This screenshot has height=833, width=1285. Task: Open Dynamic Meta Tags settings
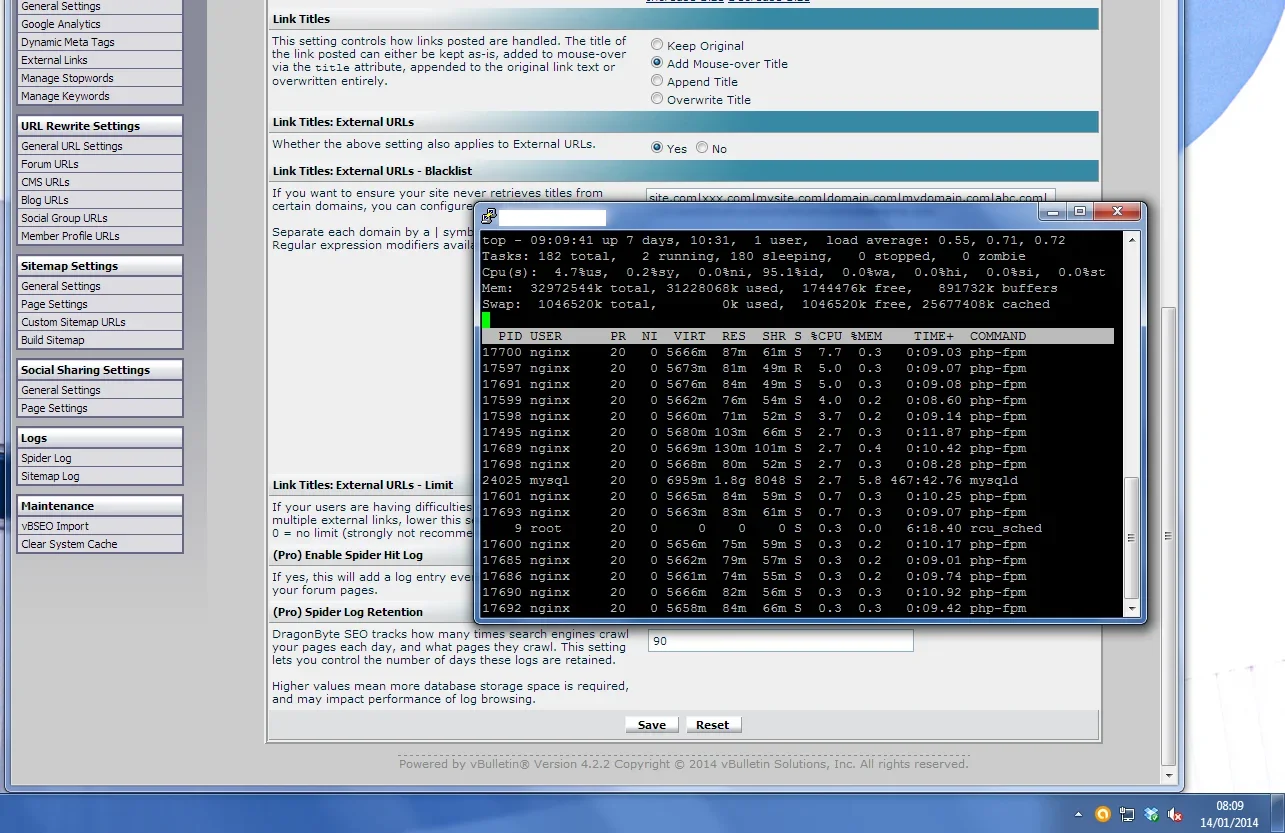tap(100, 42)
